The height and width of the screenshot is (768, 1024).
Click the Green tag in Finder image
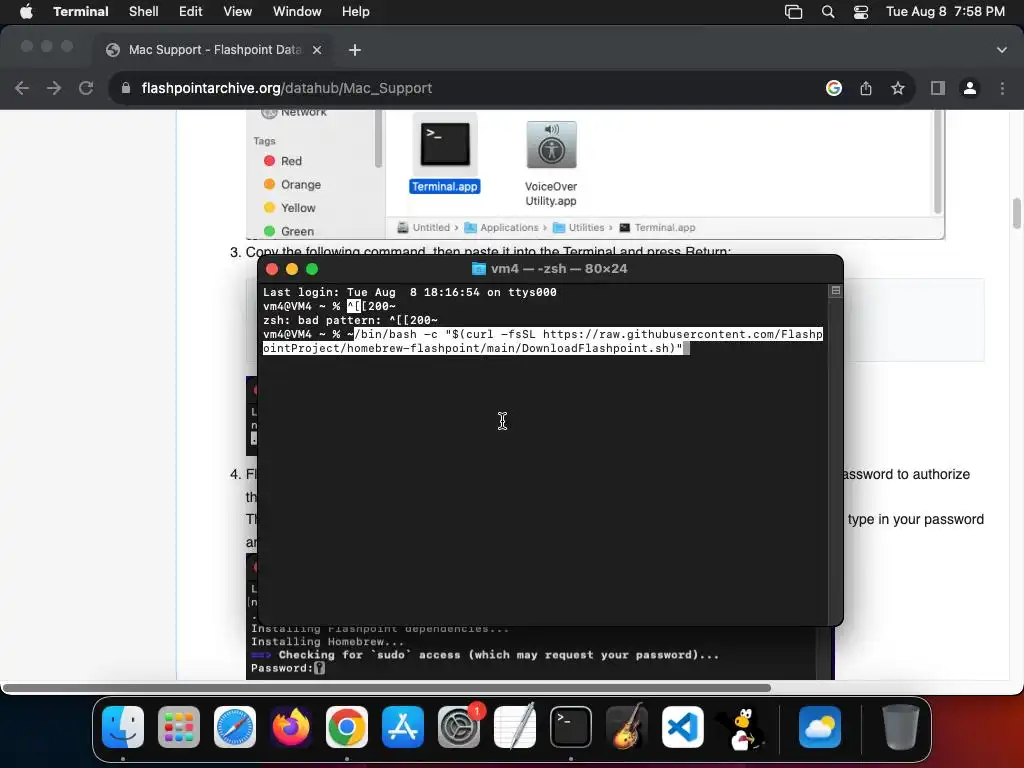click(x=289, y=231)
